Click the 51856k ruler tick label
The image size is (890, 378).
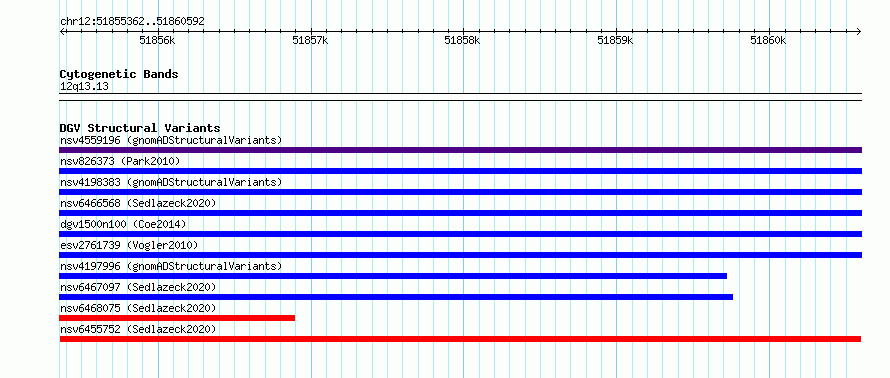click(x=157, y=40)
